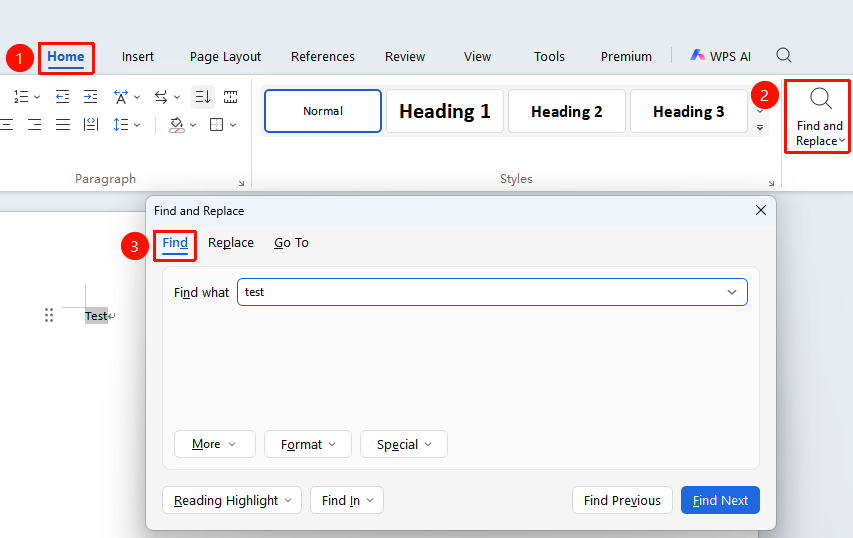Apply the Heading 1 style
Image resolution: width=853 pixels, height=538 pixels.
pos(445,111)
